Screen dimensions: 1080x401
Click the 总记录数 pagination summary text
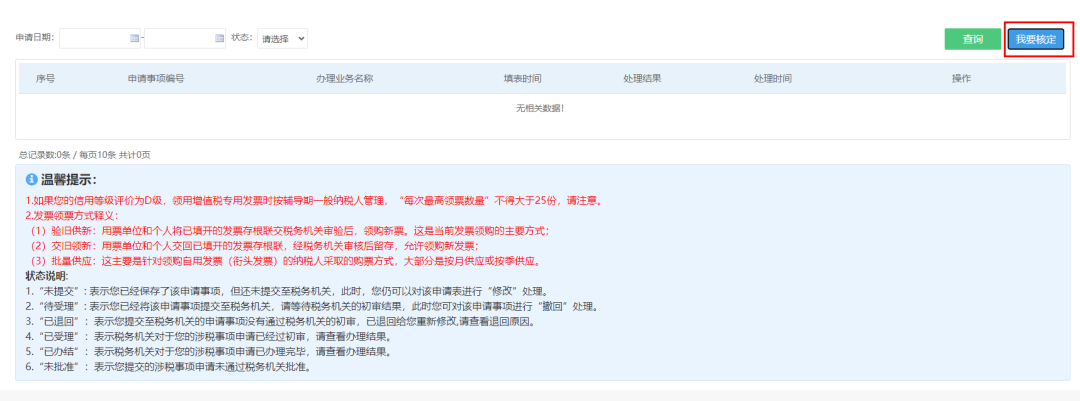[85, 155]
